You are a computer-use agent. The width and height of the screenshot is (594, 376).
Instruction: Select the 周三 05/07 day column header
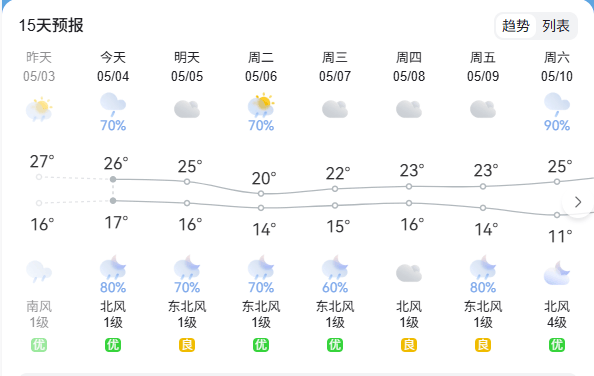pyautogui.click(x=335, y=67)
